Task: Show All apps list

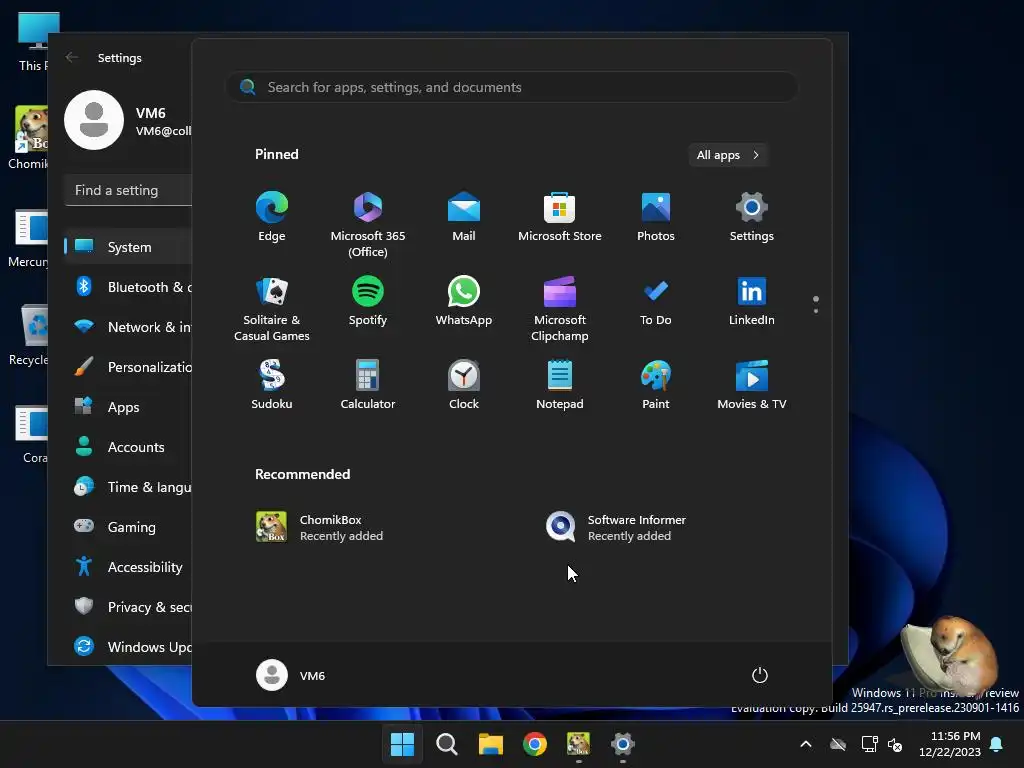Action: pos(728,155)
